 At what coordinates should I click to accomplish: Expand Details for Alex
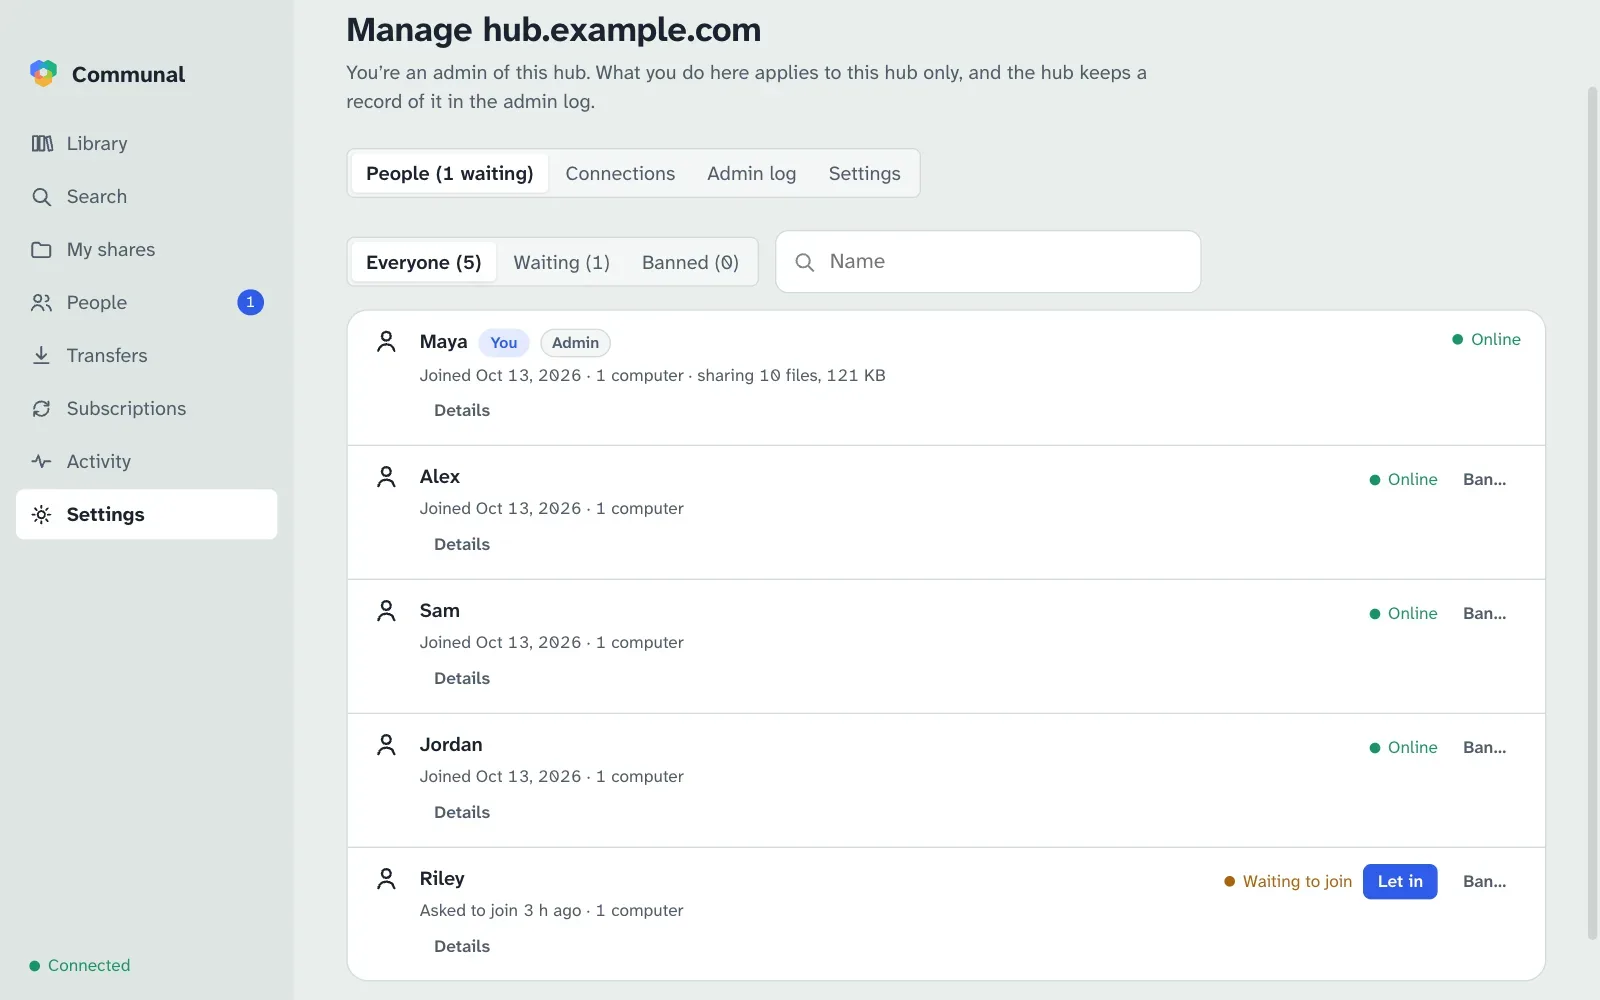point(462,544)
